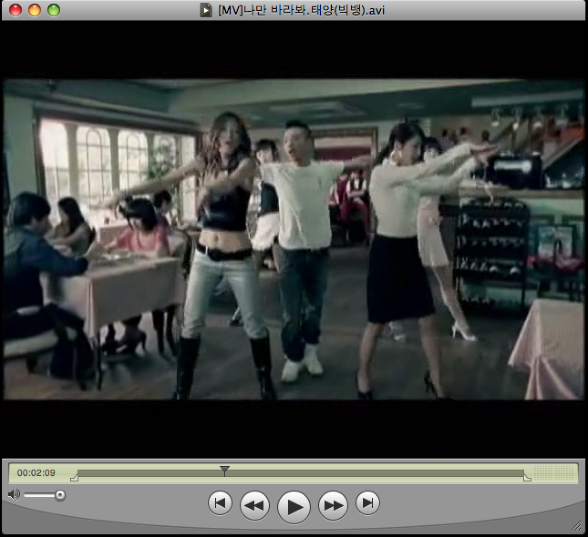Click the dotted equalizer area on timeline

554,473
